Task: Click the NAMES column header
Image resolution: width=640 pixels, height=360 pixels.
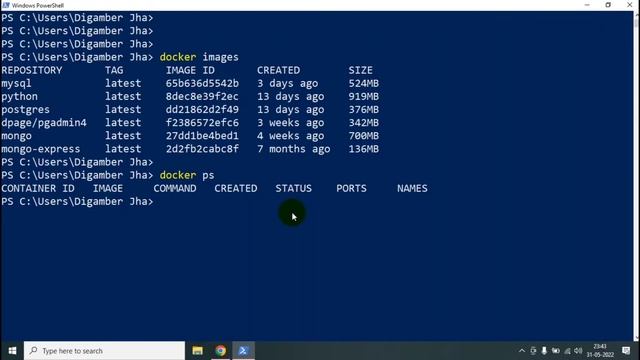Action: (x=412, y=188)
